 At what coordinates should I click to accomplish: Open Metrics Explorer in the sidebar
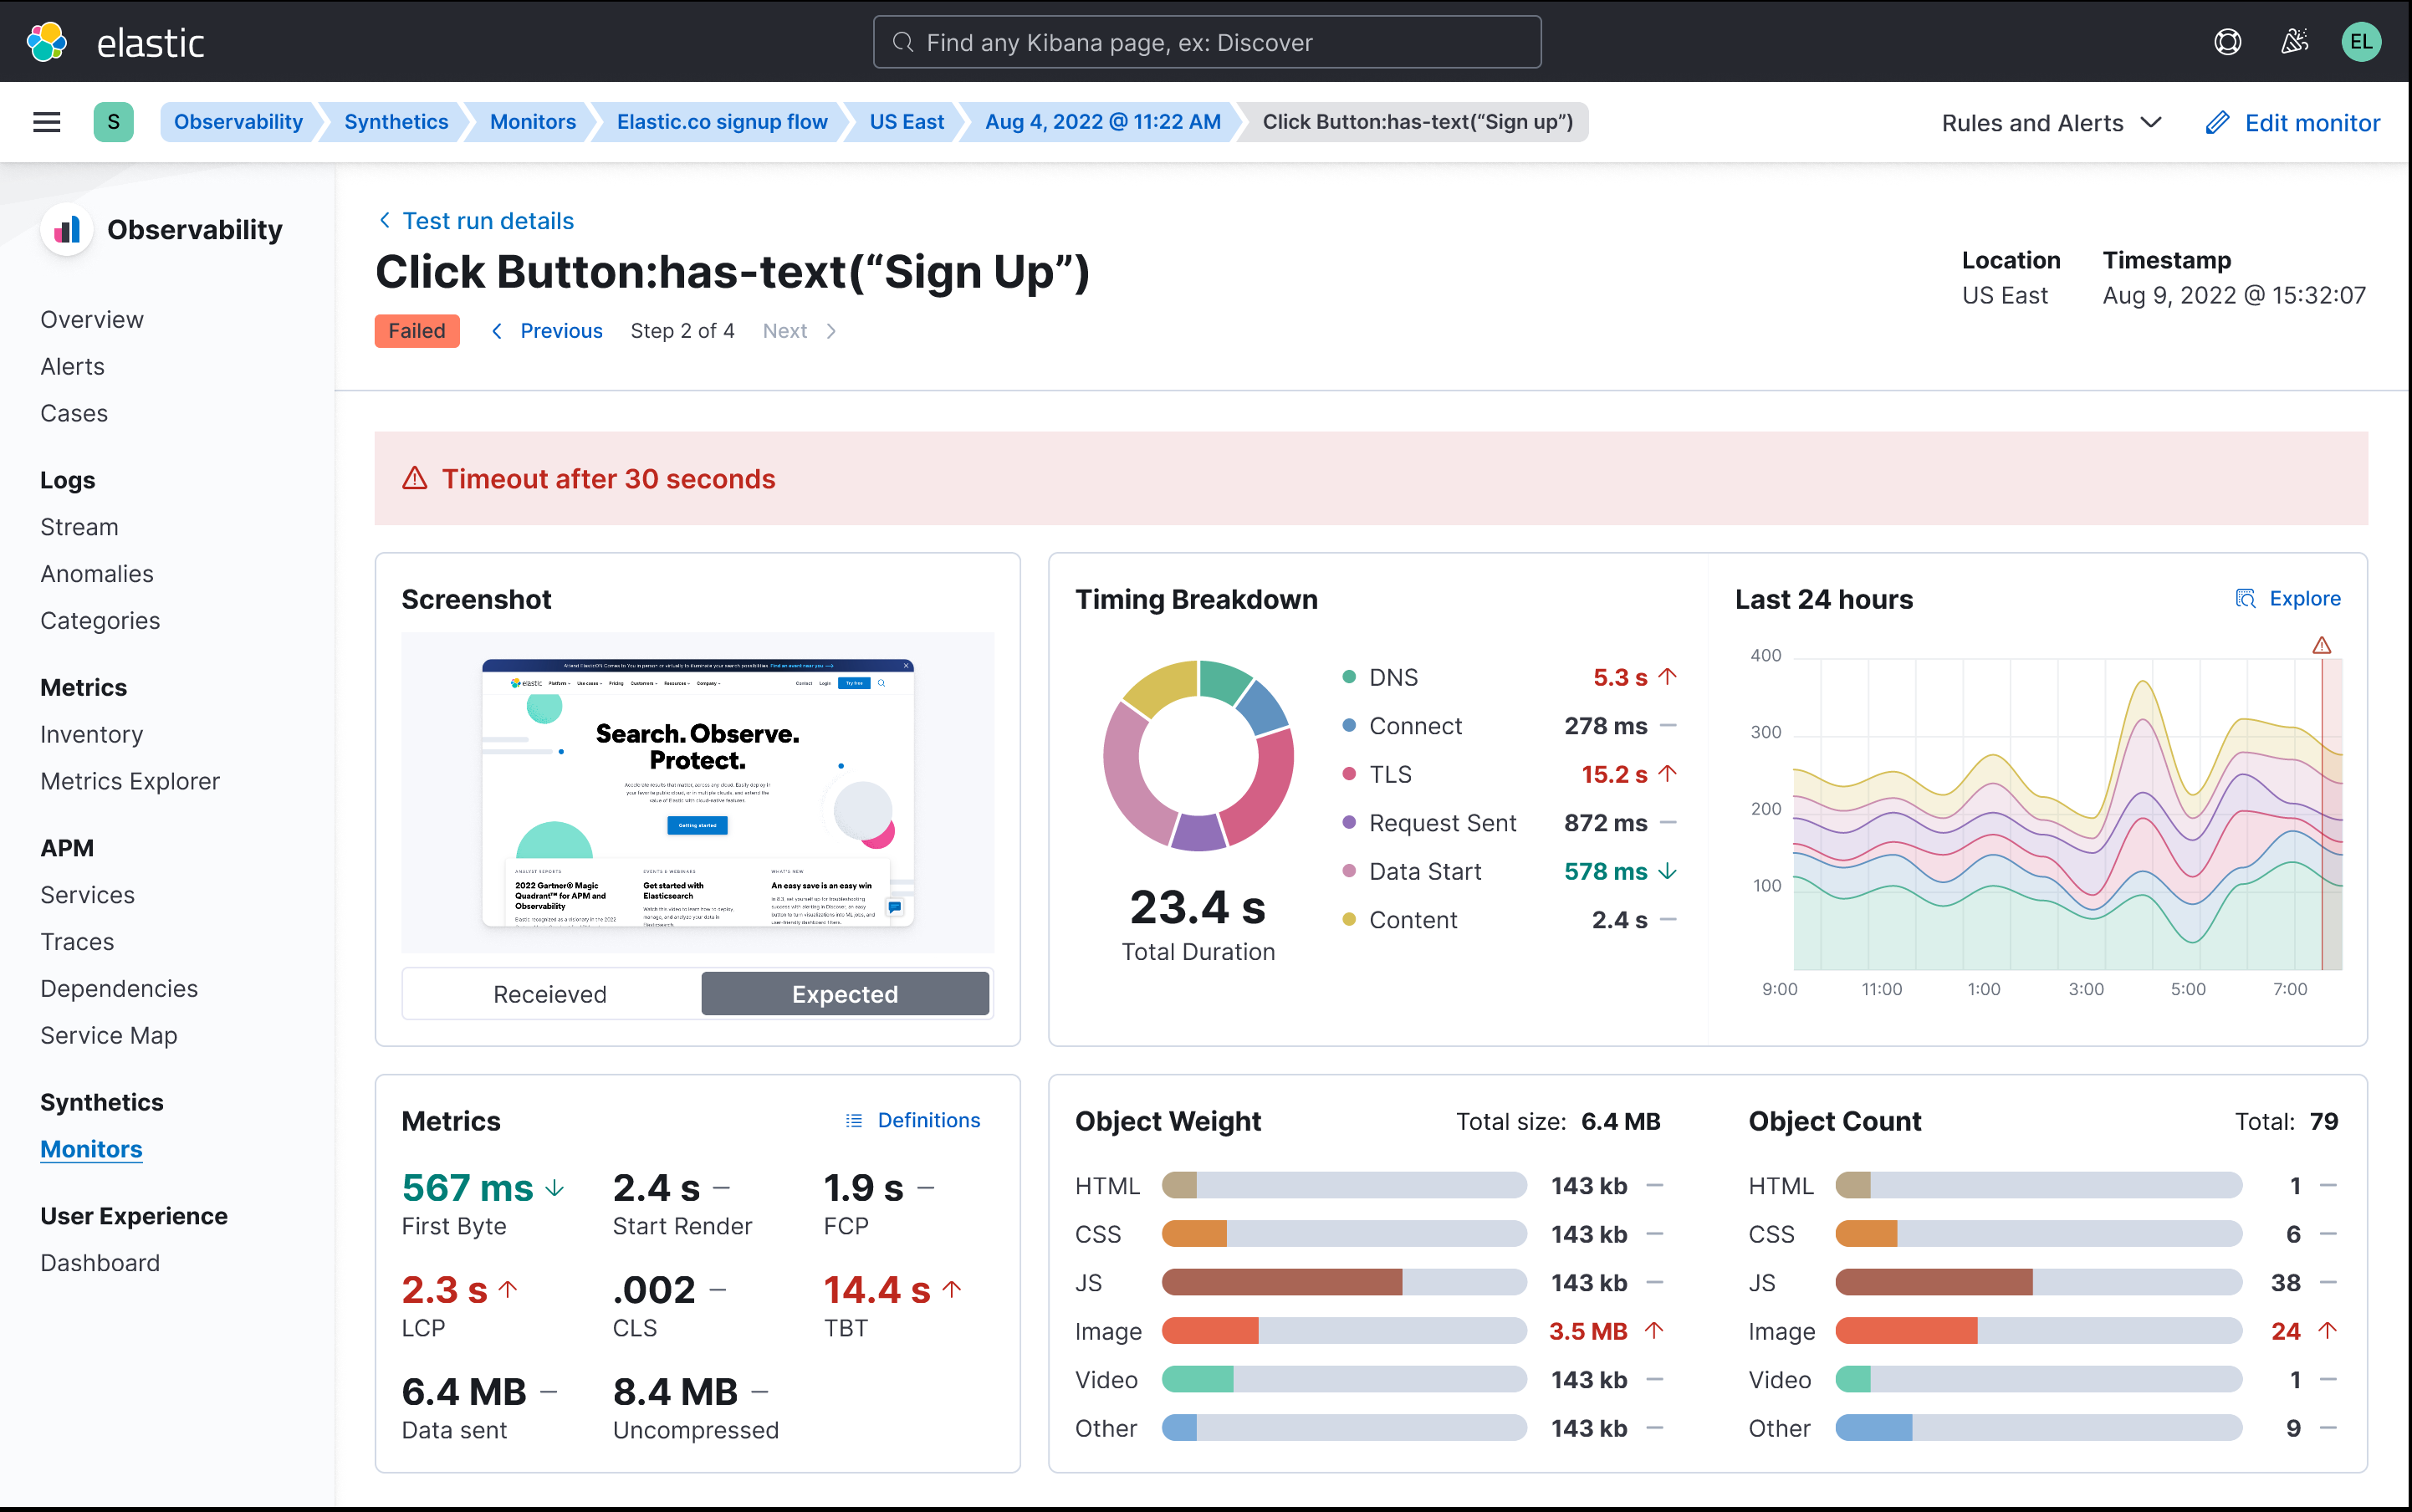[x=130, y=781]
